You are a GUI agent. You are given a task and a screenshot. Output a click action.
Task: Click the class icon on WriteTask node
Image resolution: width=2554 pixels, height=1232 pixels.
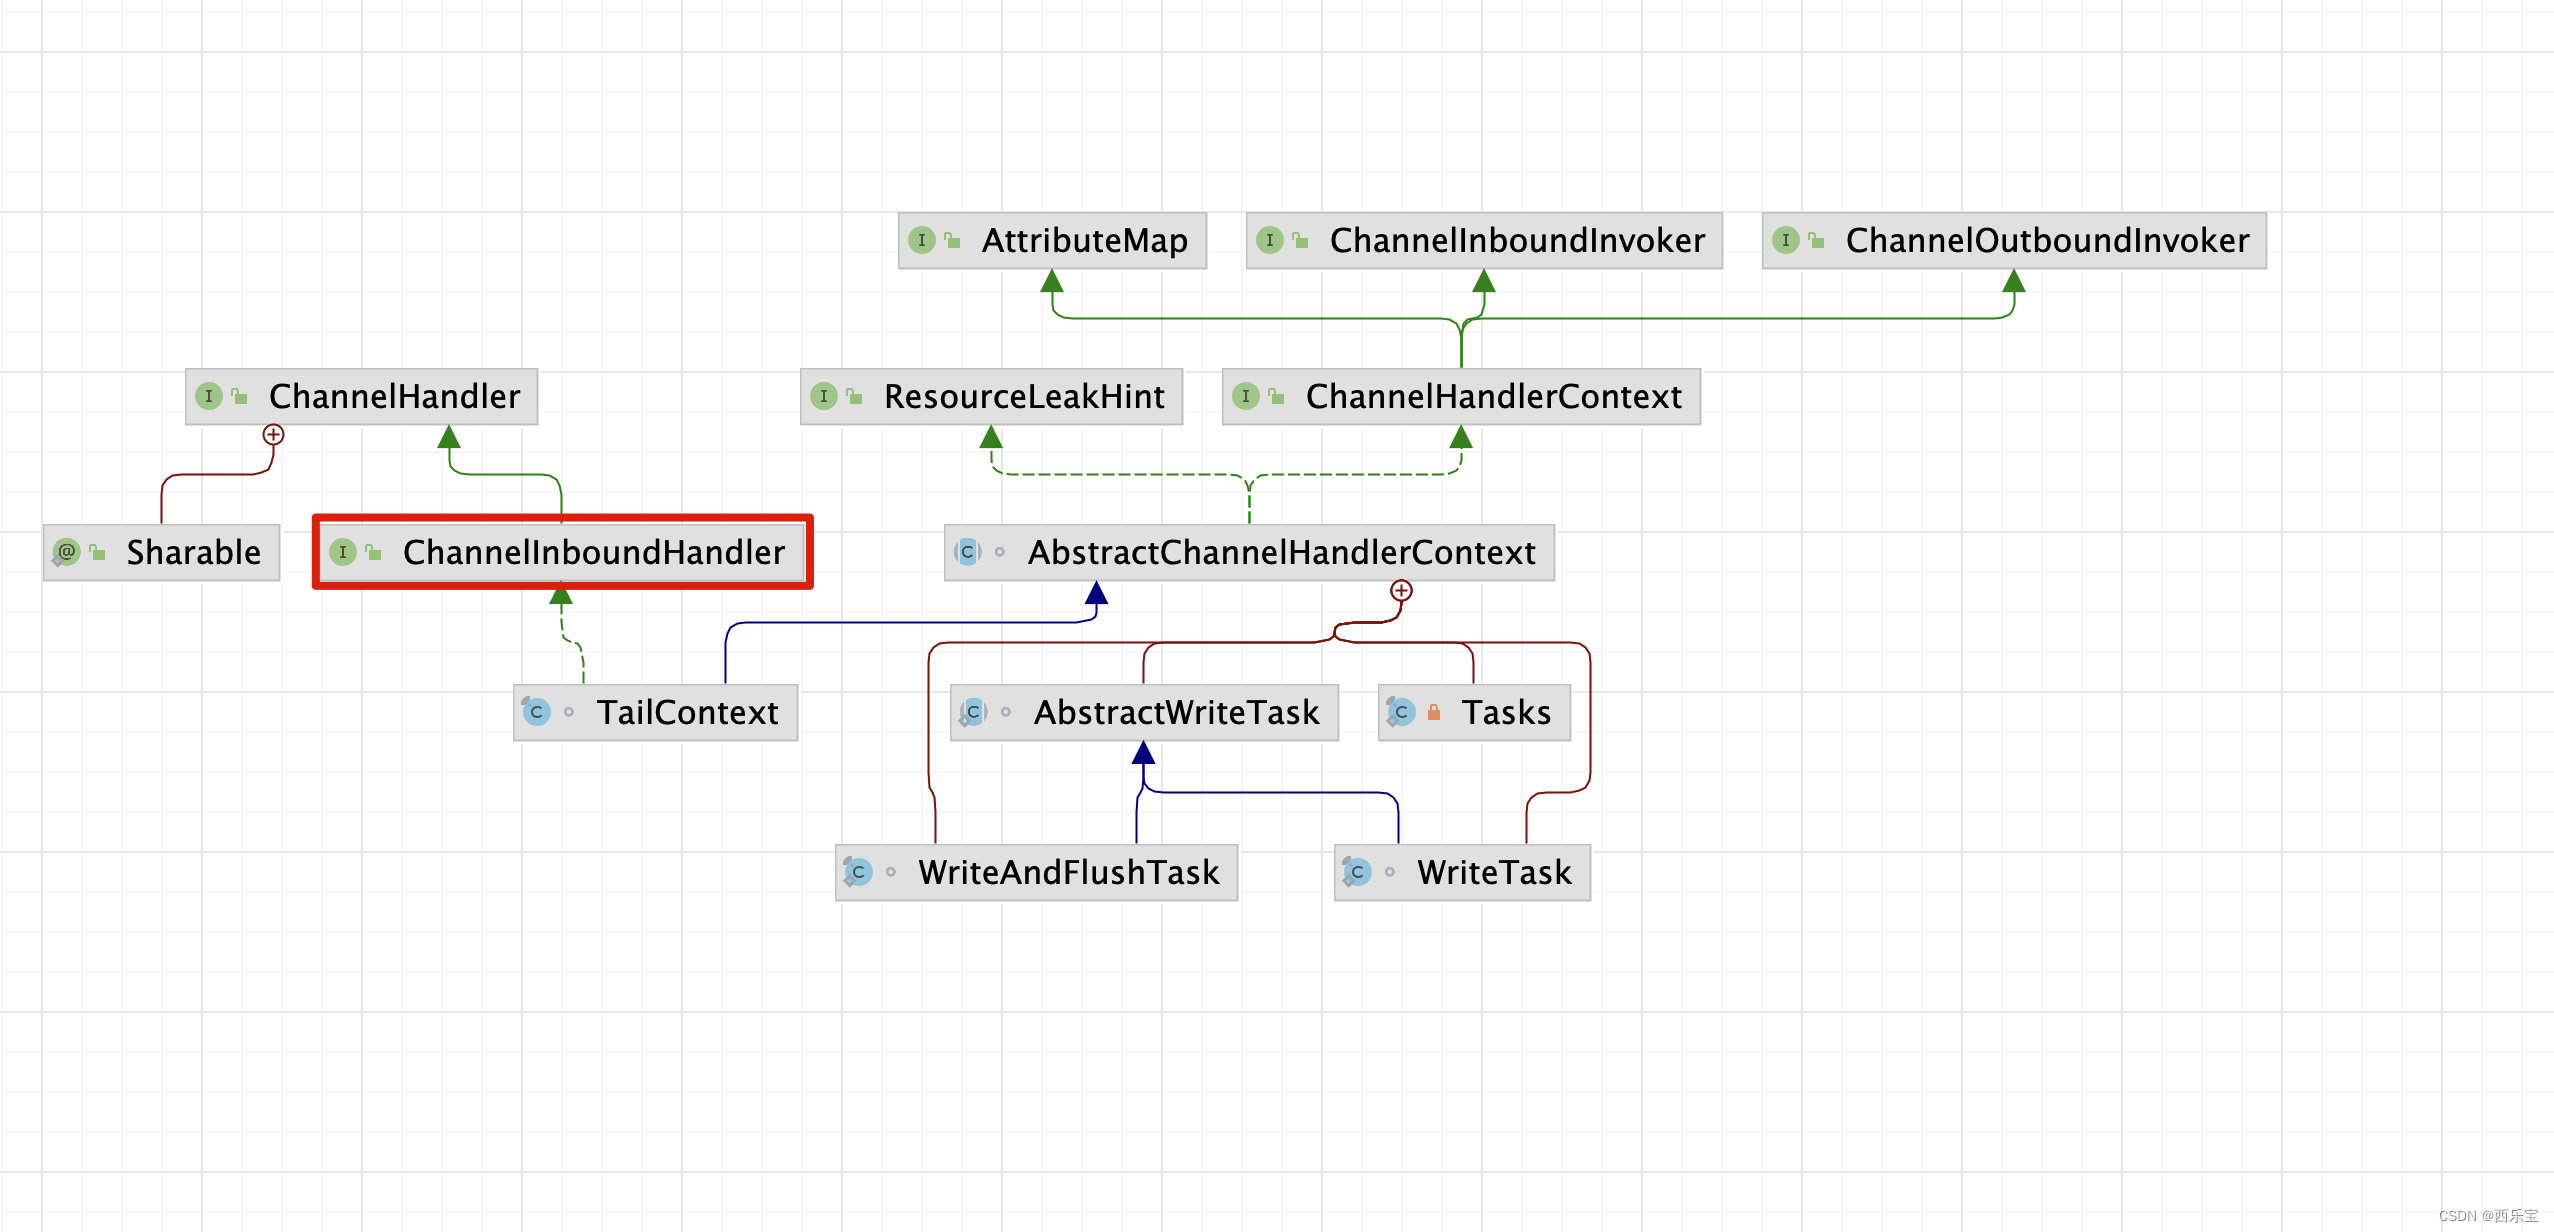pos(1356,872)
